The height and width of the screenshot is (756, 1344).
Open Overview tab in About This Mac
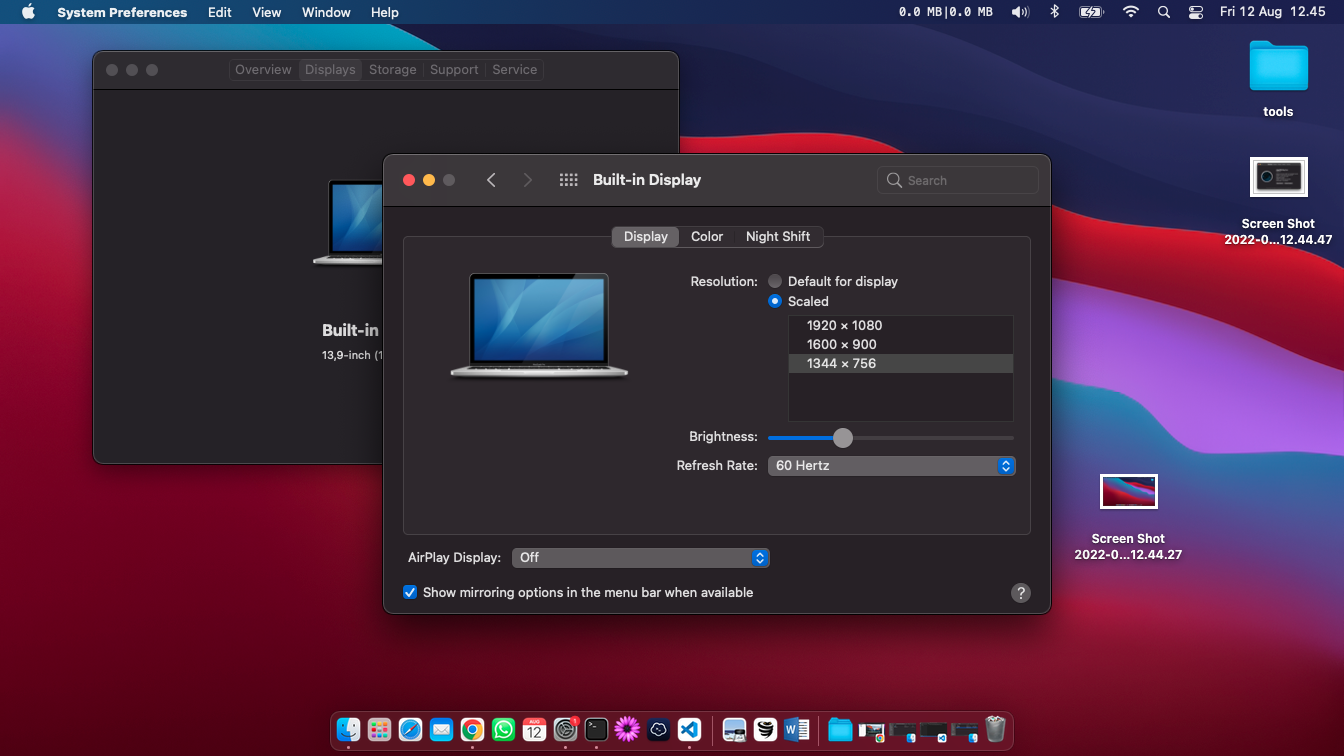click(263, 70)
